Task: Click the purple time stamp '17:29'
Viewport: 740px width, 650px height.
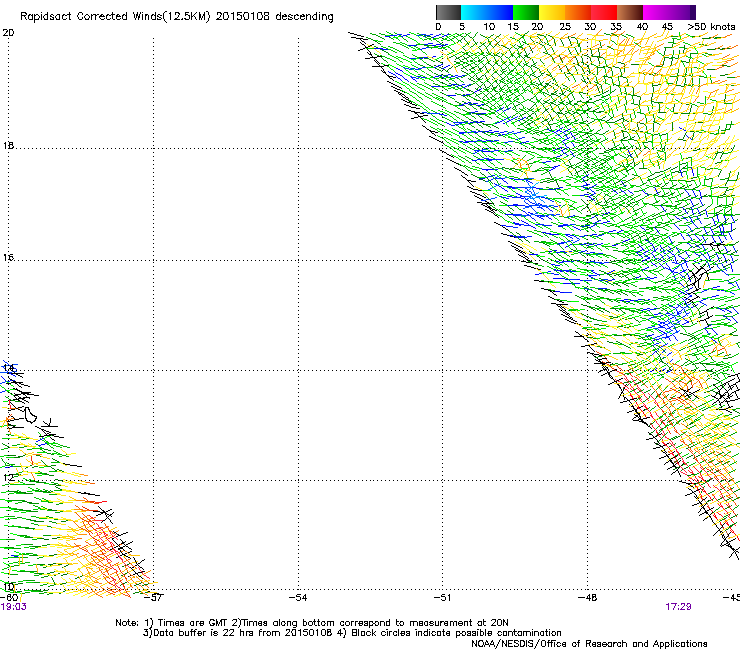Action: [x=678, y=607]
